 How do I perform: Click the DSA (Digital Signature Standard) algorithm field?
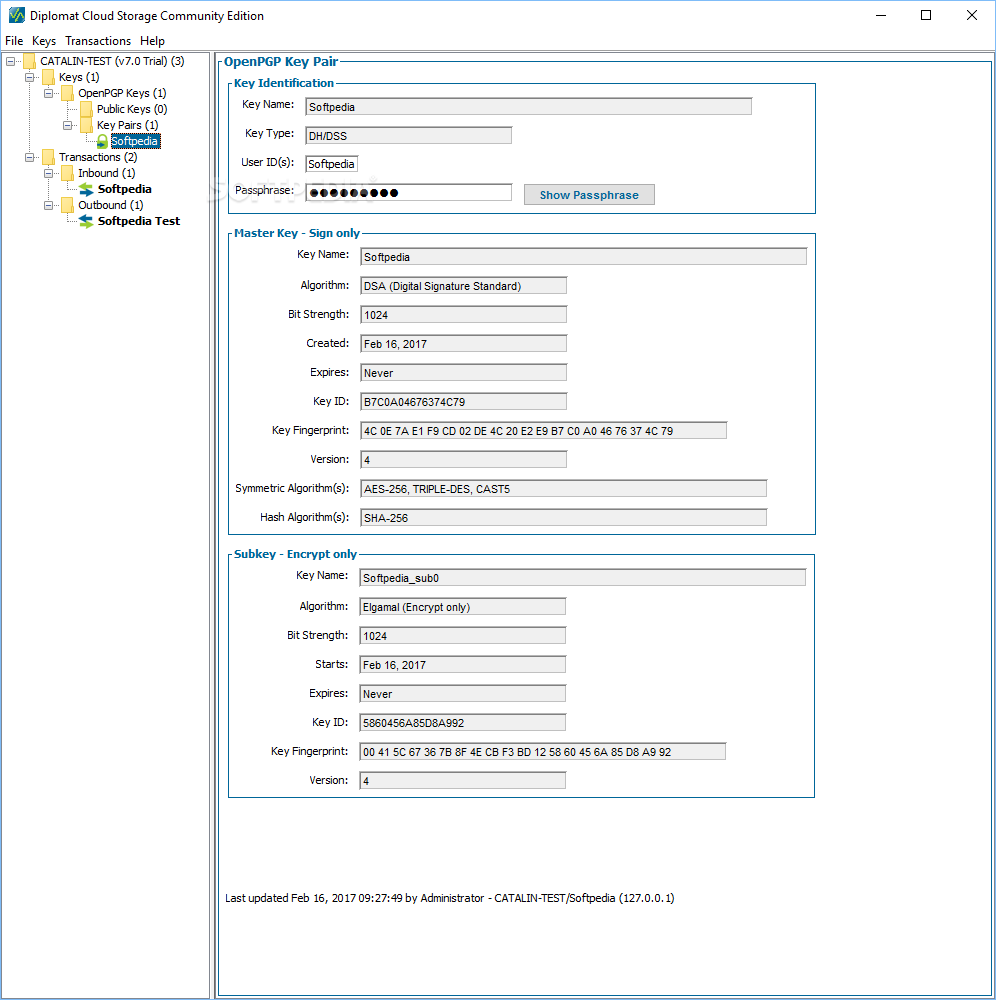pos(464,286)
